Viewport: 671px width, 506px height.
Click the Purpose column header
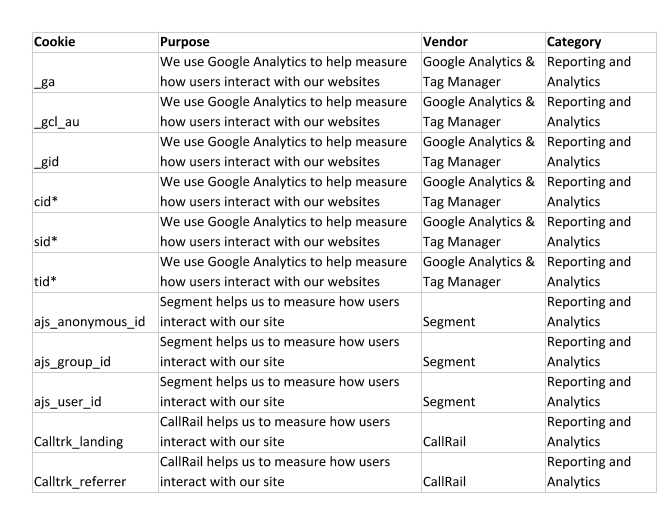point(185,42)
